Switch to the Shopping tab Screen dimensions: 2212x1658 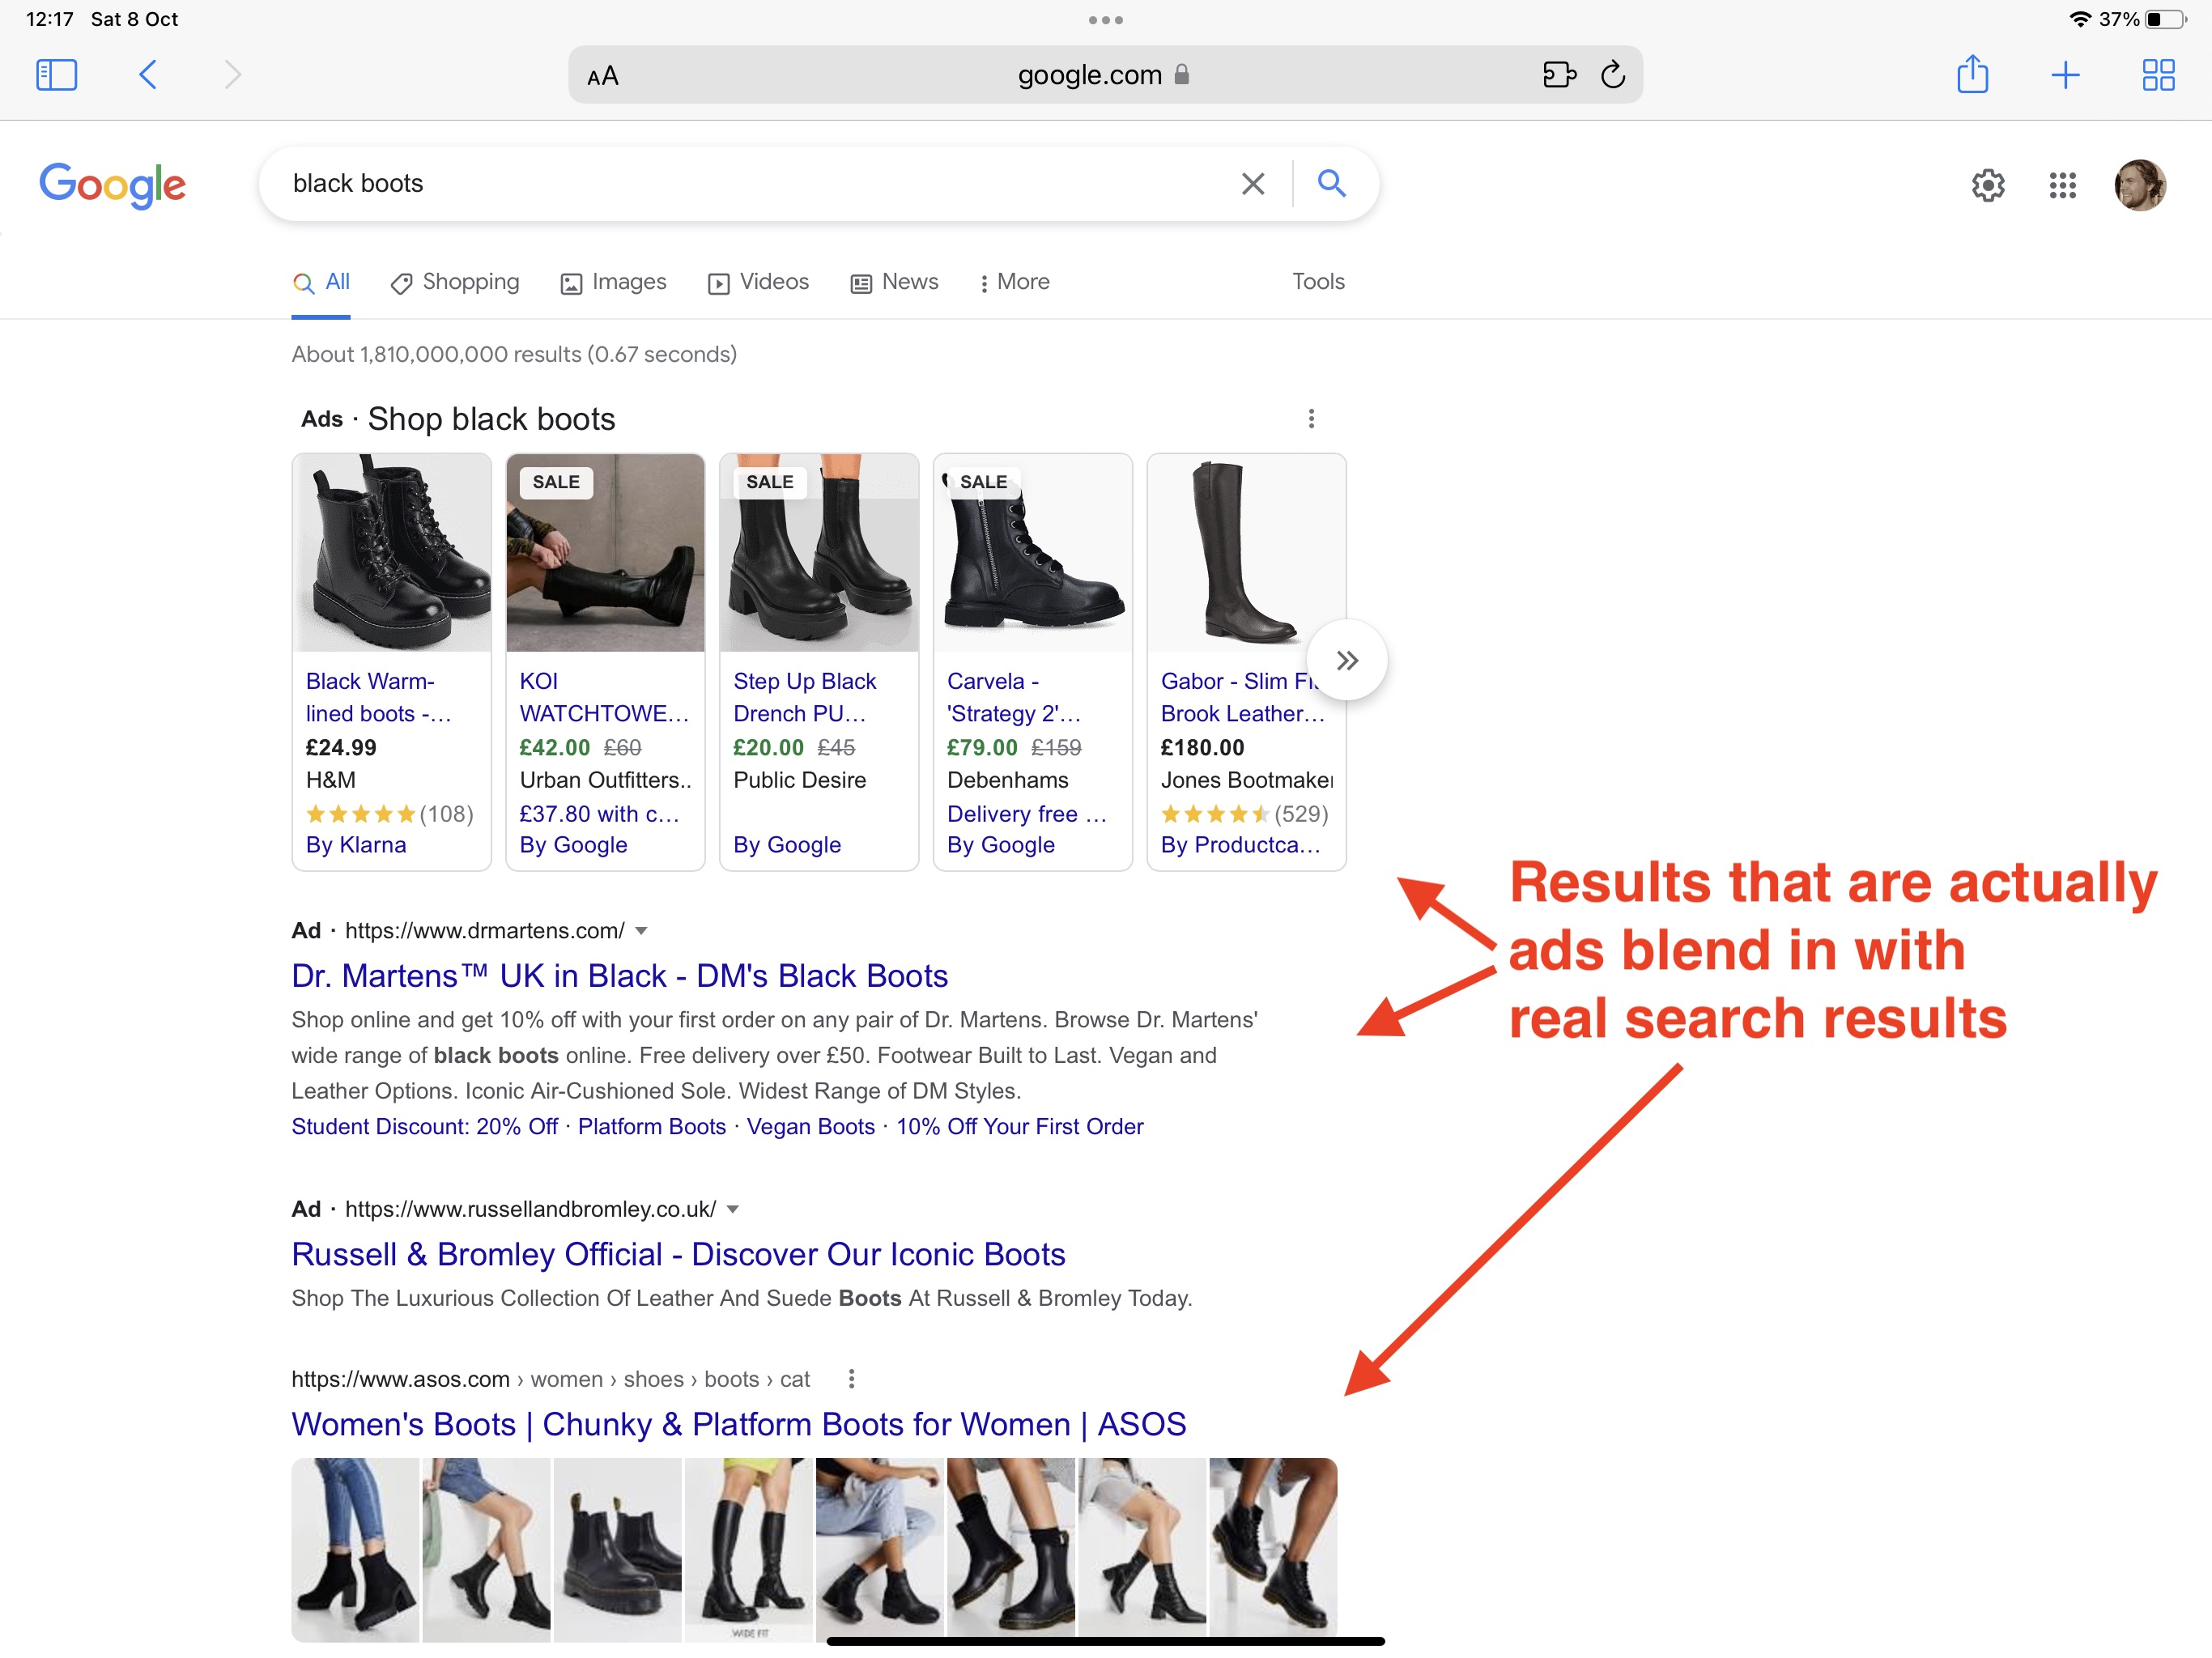click(x=455, y=282)
